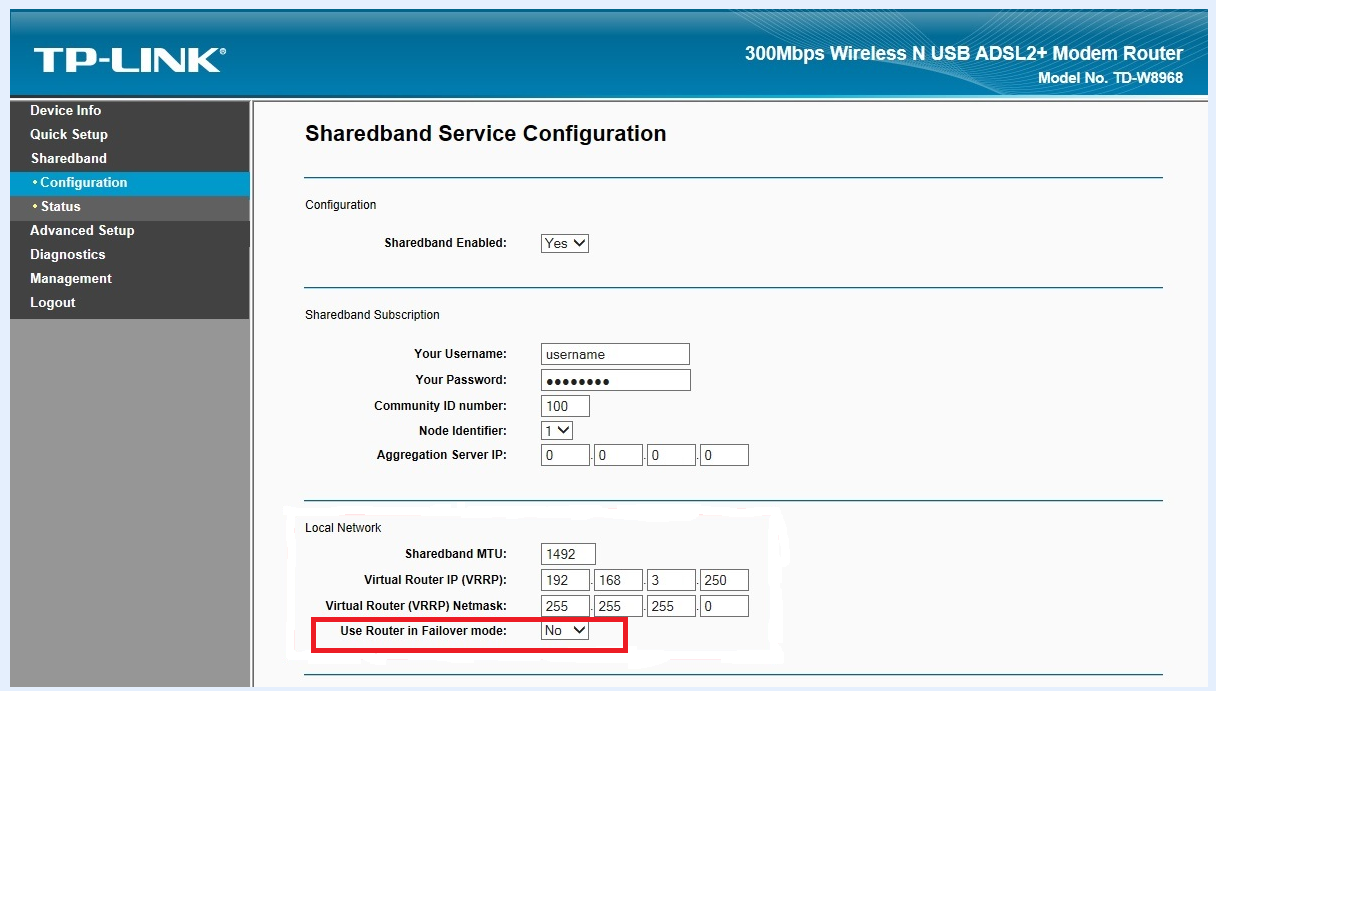Click the Local Network section label

click(343, 528)
